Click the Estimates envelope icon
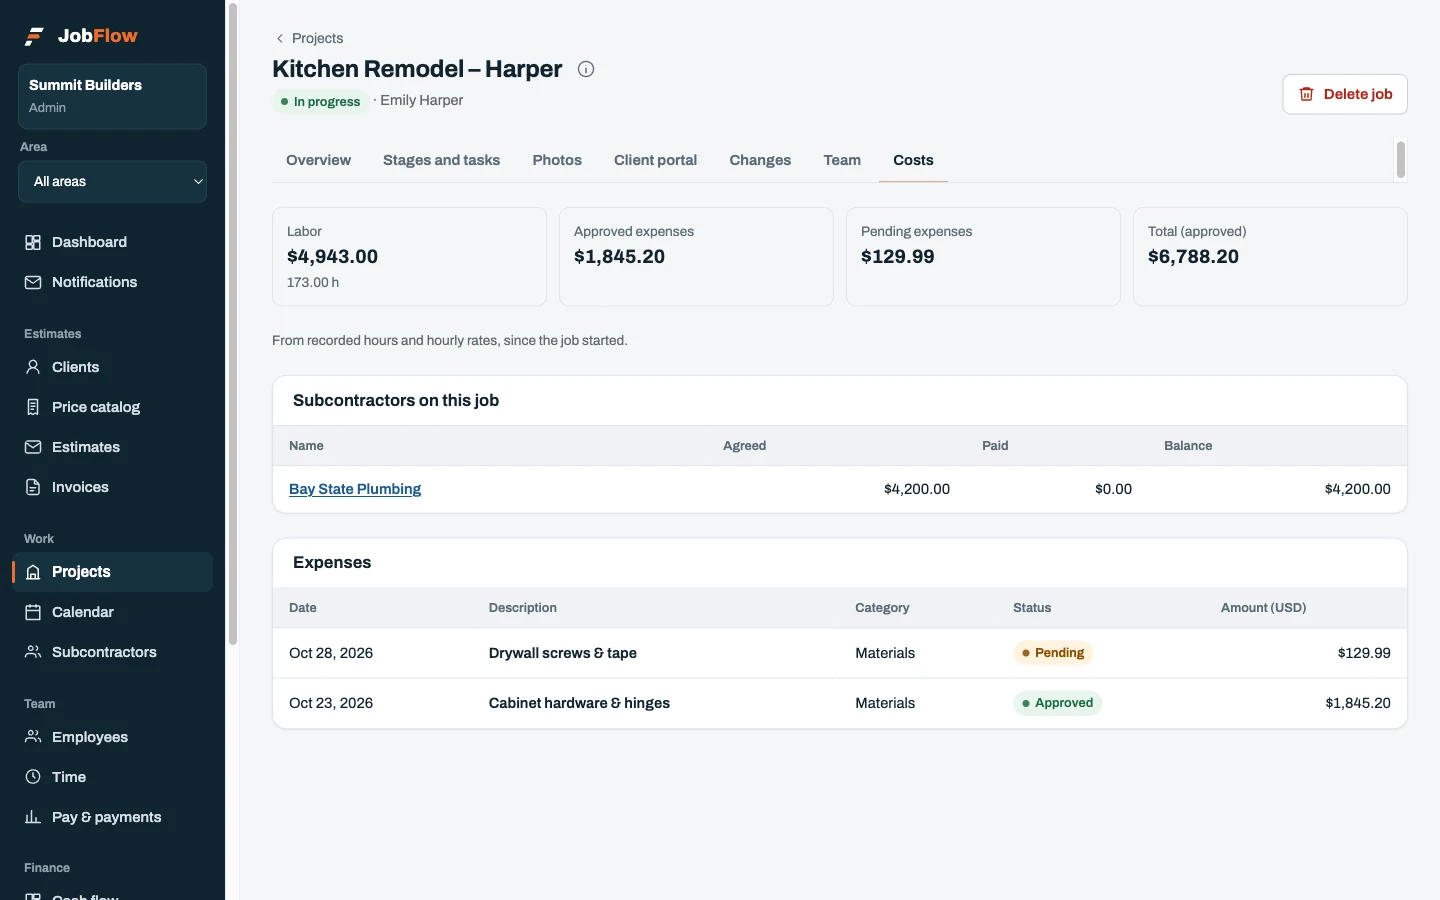1440x900 pixels. [33, 447]
